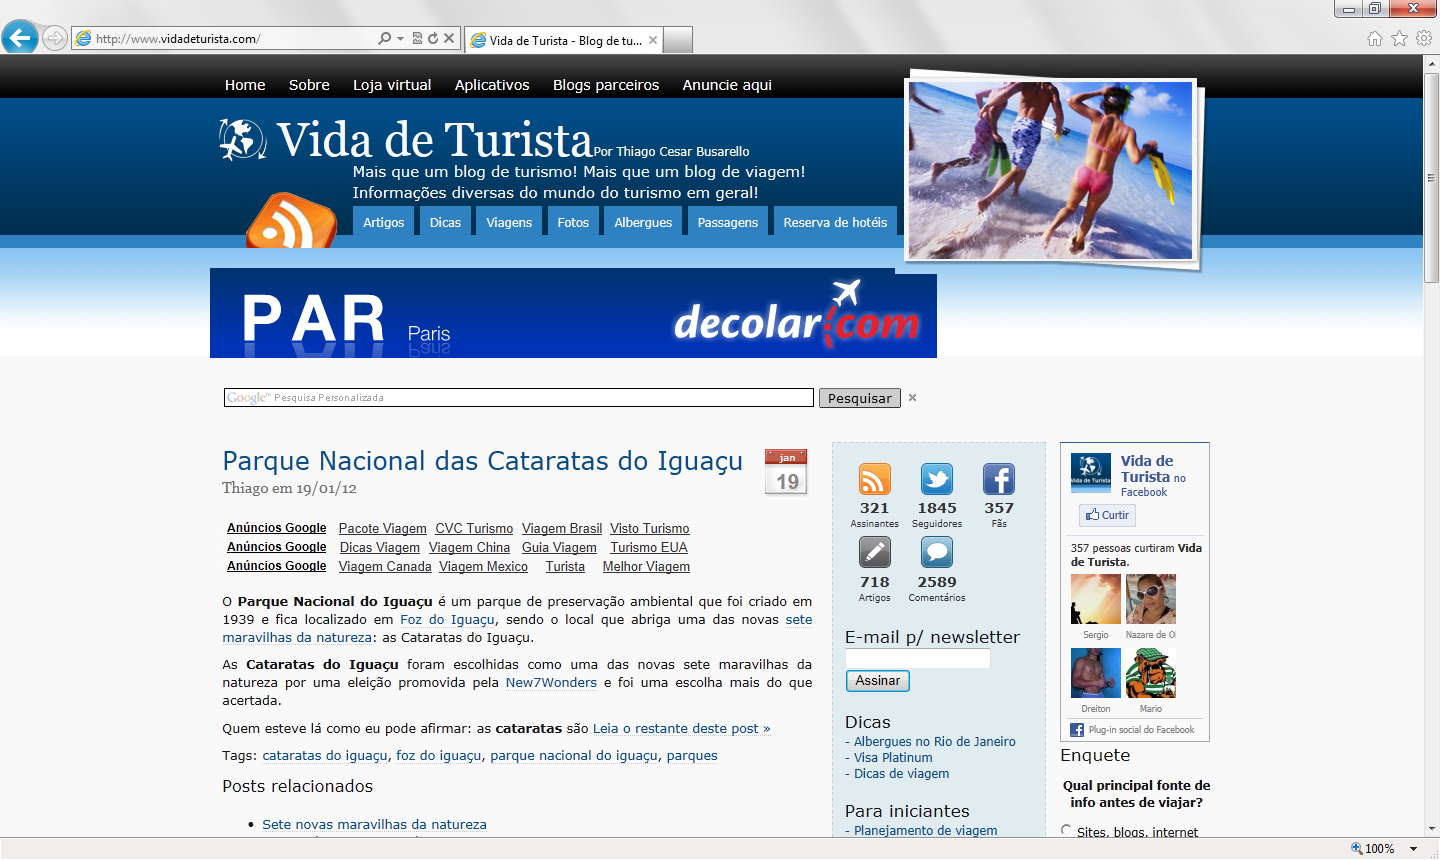Open the Parque Nacional das Cataratas do Iguaçu post title

pyautogui.click(x=482, y=461)
